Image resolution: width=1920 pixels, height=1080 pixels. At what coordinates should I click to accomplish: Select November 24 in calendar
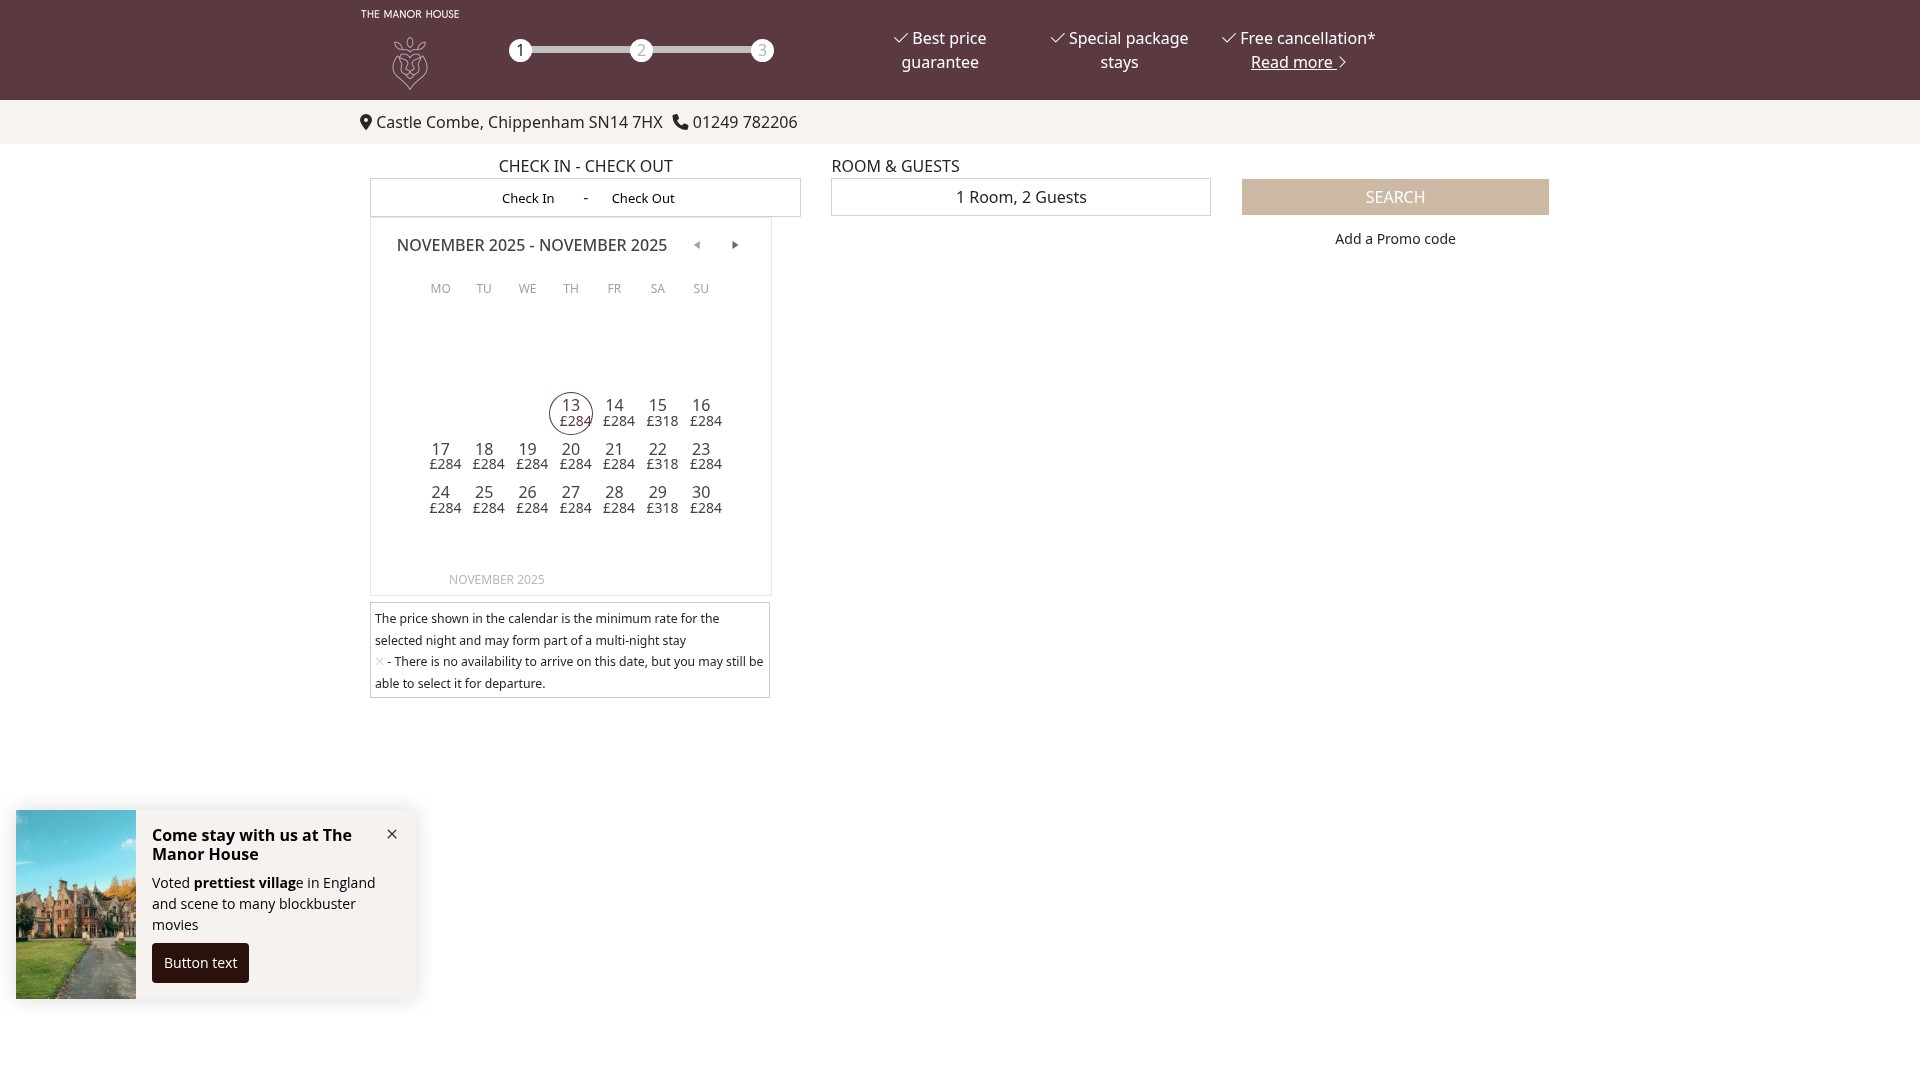pyautogui.click(x=441, y=500)
